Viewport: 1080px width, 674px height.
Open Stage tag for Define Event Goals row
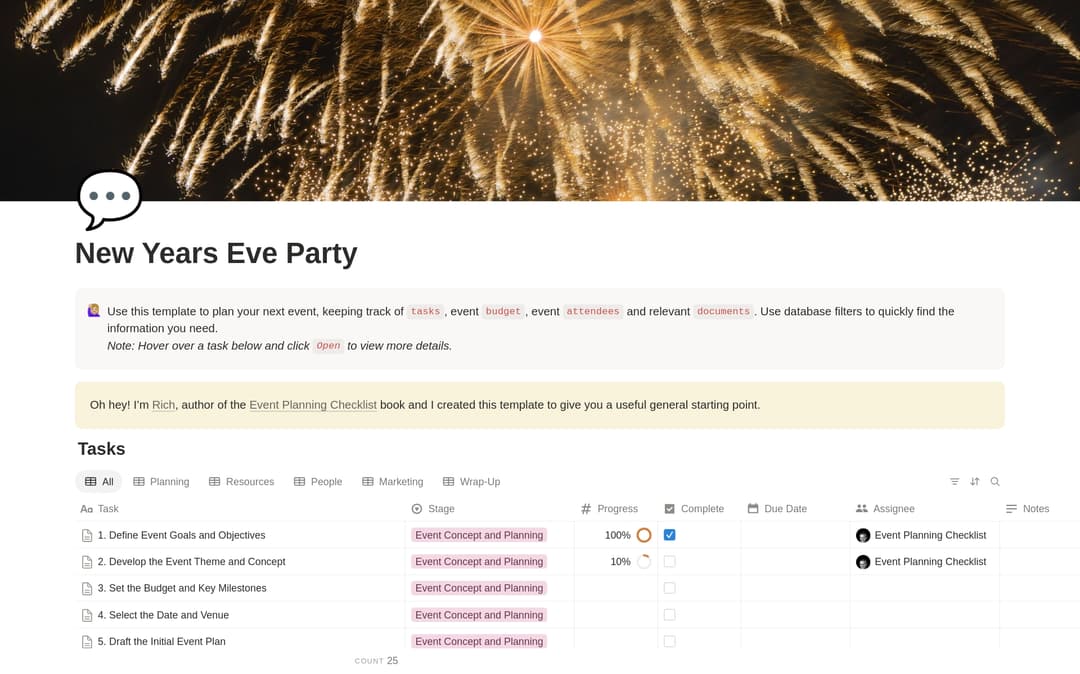point(479,535)
